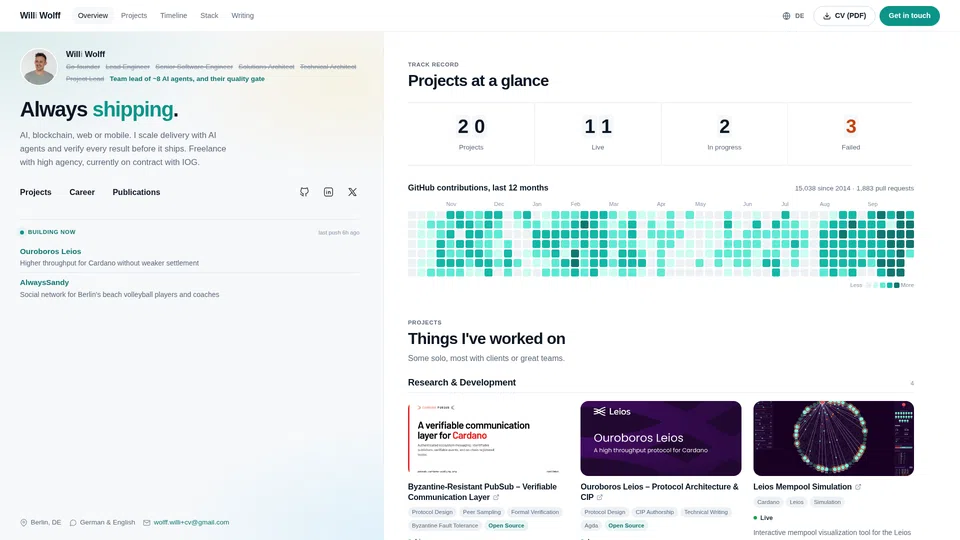Open the Ouroboros Leios building-now project
This screenshot has height=540, width=960.
(x=50, y=252)
